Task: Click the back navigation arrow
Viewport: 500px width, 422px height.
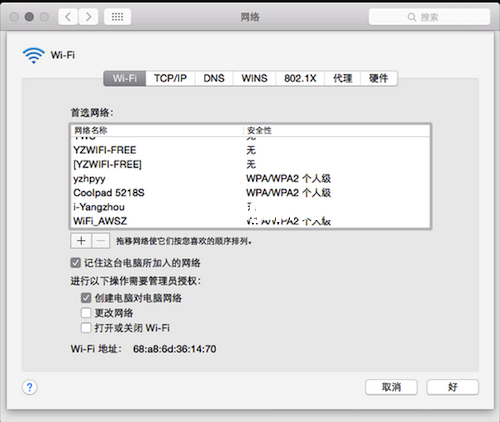Action: (68, 17)
